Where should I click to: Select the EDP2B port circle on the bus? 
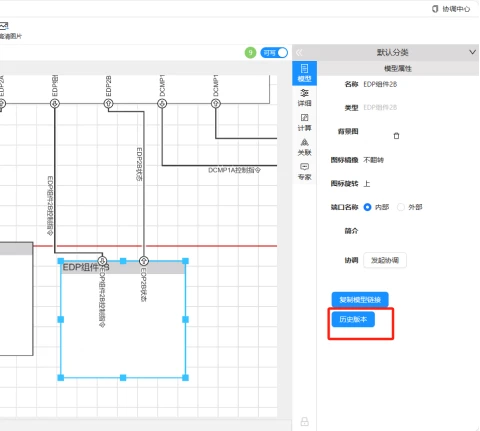pos(109,104)
